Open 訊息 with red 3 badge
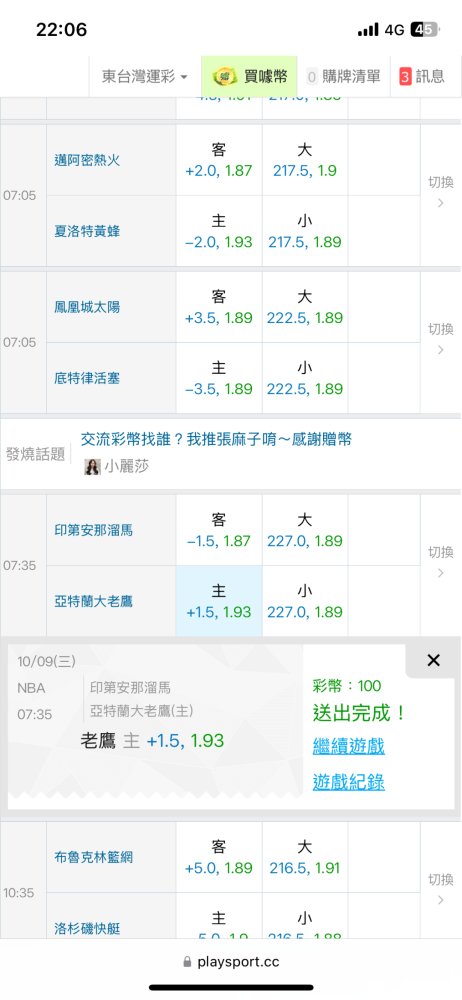Viewport: 462px width, 1000px height. tap(422, 77)
